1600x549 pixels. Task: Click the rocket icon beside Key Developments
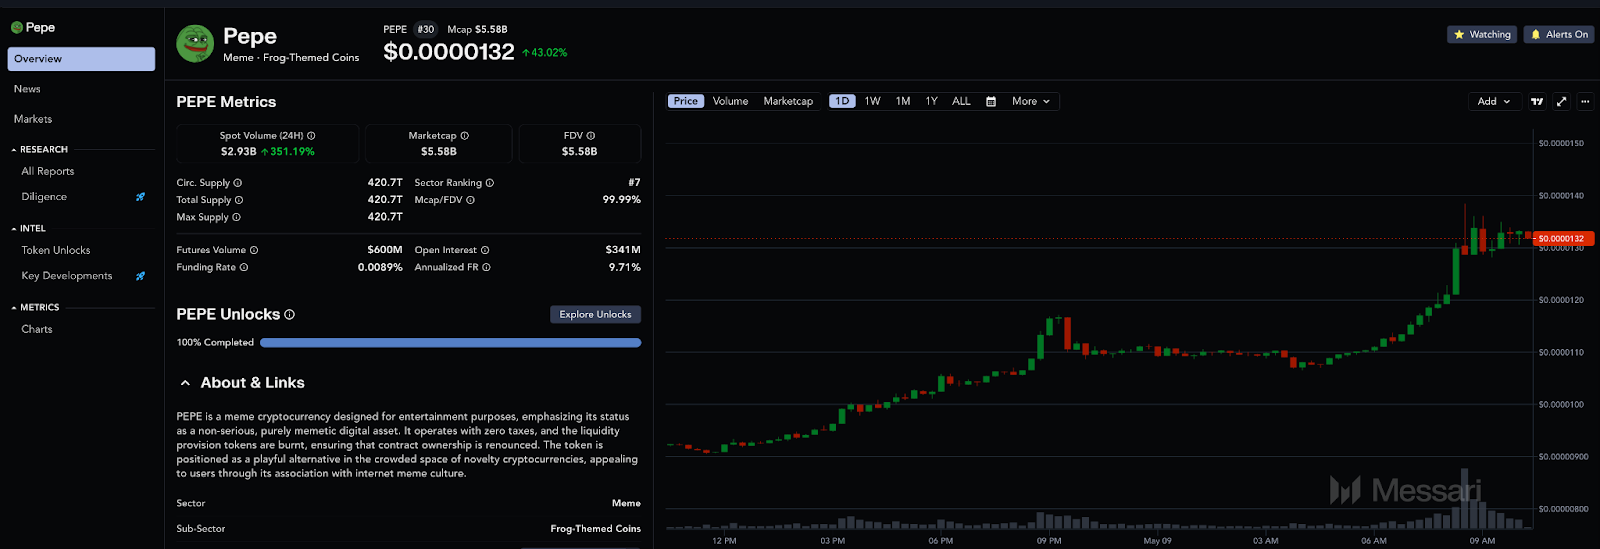click(140, 276)
